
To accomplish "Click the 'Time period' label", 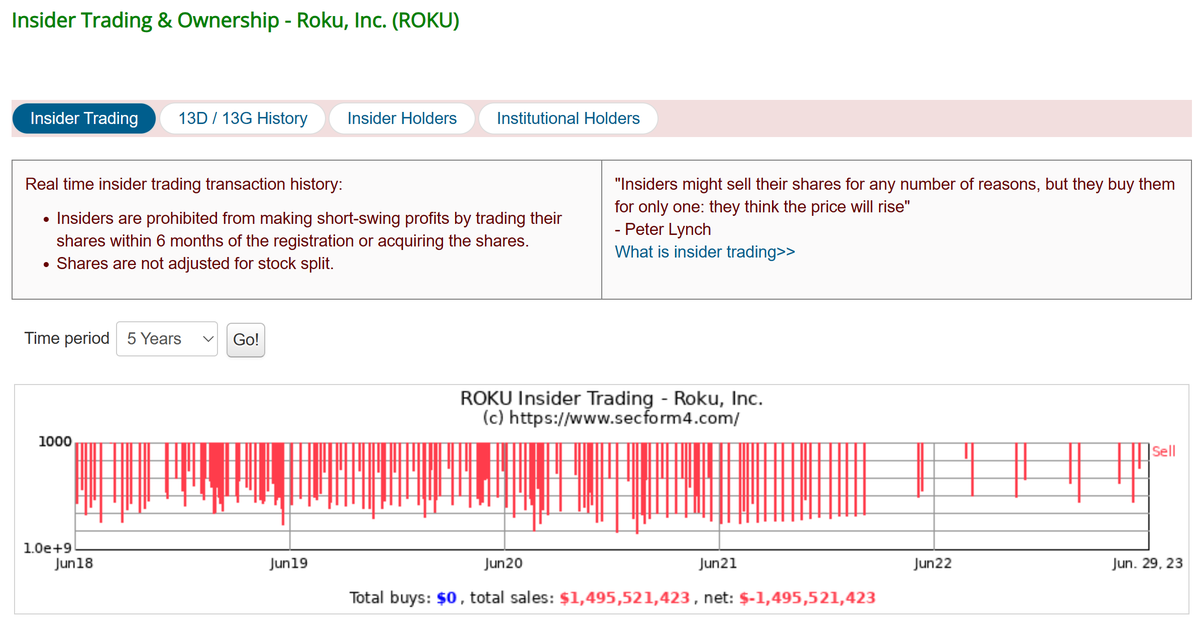I will click(x=67, y=338).
